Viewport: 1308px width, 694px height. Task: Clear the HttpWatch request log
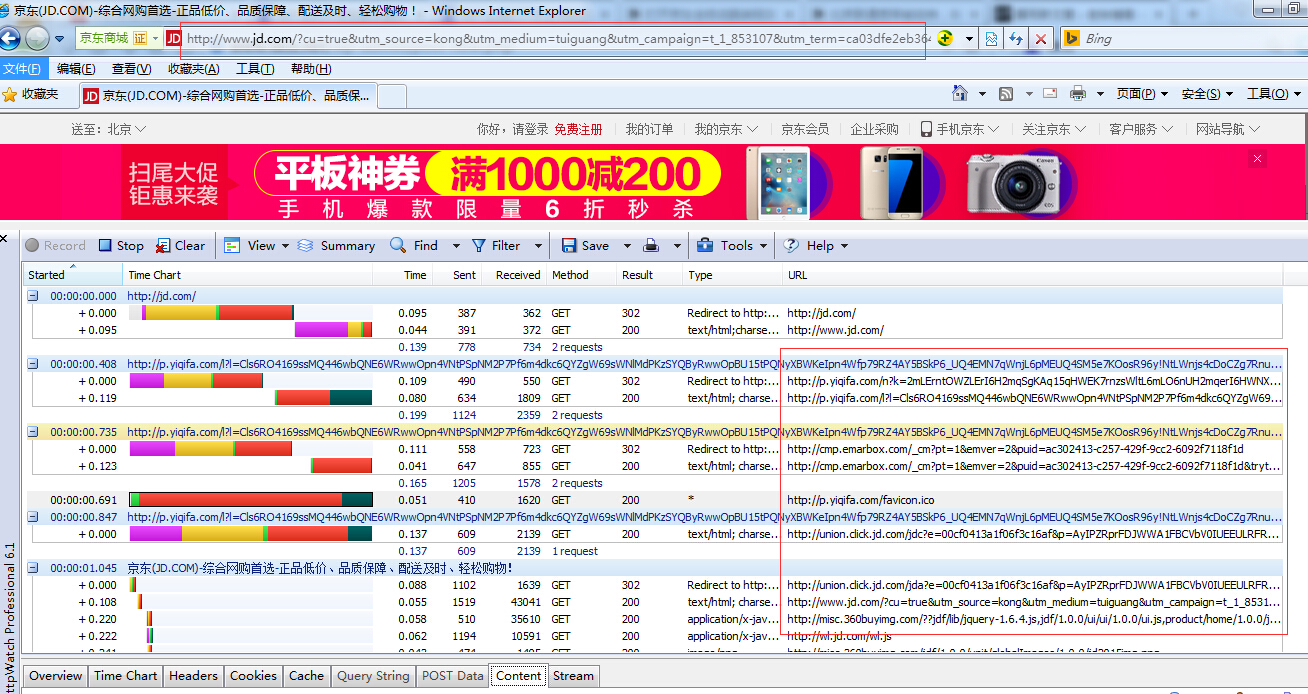point(180,245)
